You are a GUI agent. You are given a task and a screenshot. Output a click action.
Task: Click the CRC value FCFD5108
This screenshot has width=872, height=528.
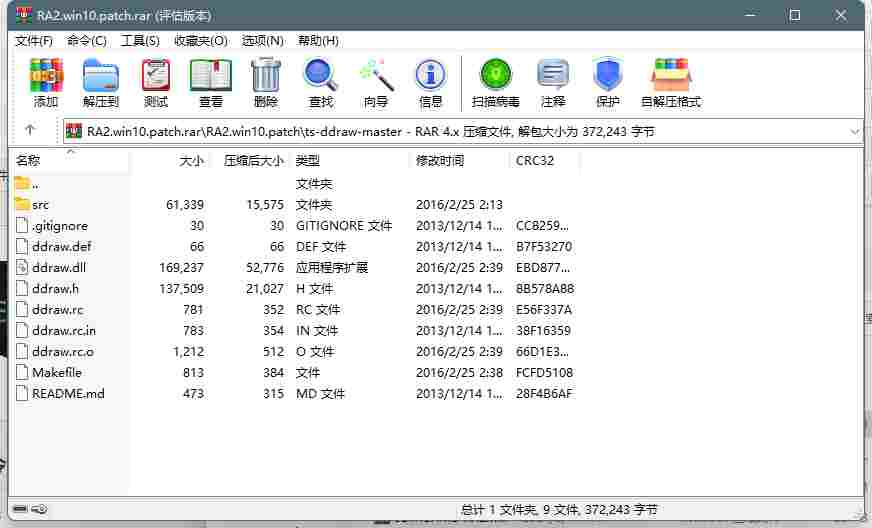(544, 372)
